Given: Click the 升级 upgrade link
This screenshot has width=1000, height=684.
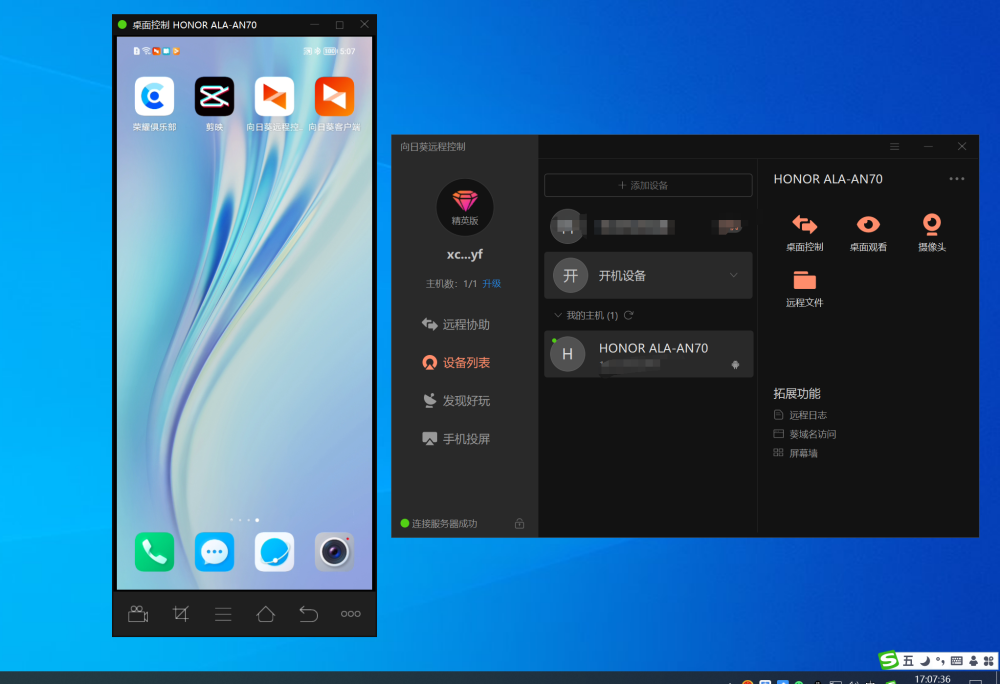Looking at the screenshot, I should 492,284.
